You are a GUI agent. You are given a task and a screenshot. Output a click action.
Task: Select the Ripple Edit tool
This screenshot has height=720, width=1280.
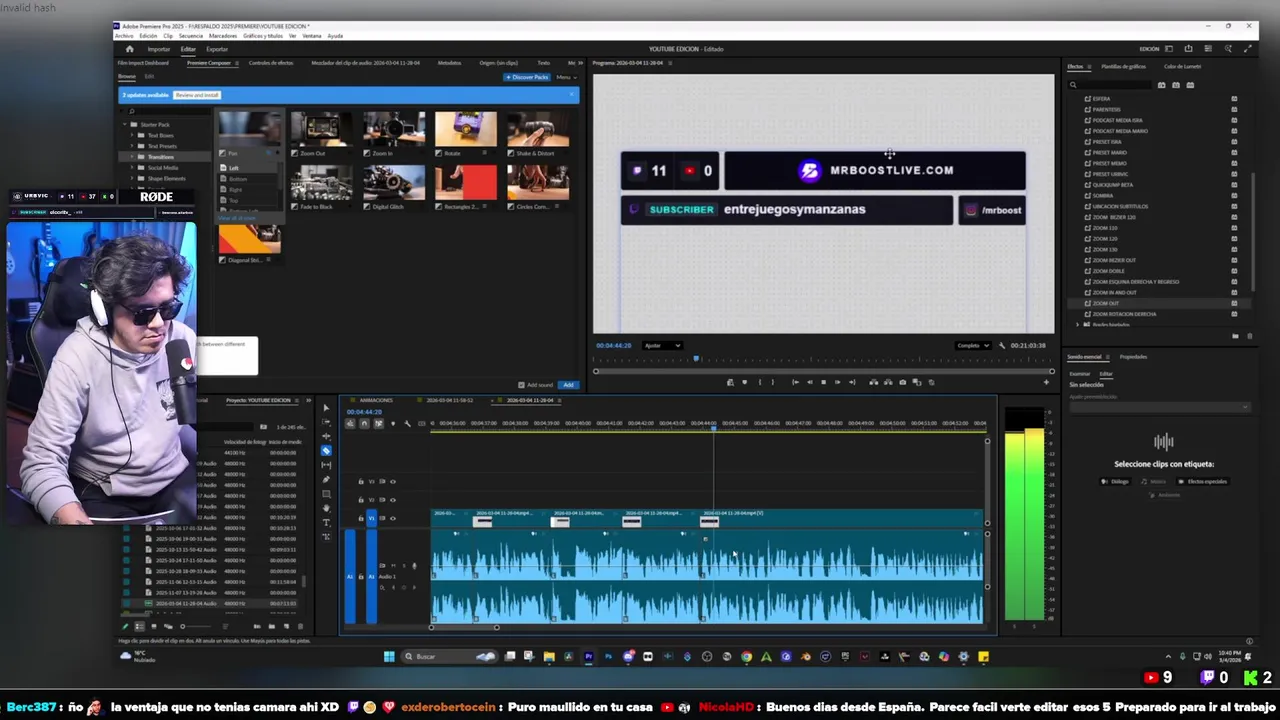click(x=326, y=436)
